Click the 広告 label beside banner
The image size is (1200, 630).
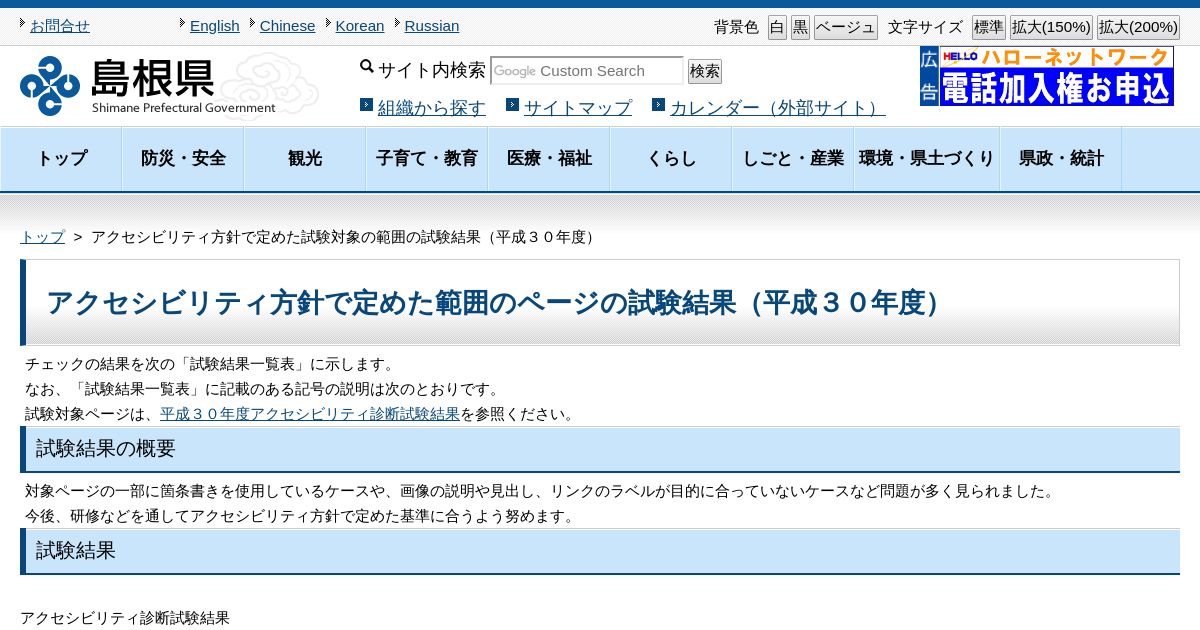point(929,76)
